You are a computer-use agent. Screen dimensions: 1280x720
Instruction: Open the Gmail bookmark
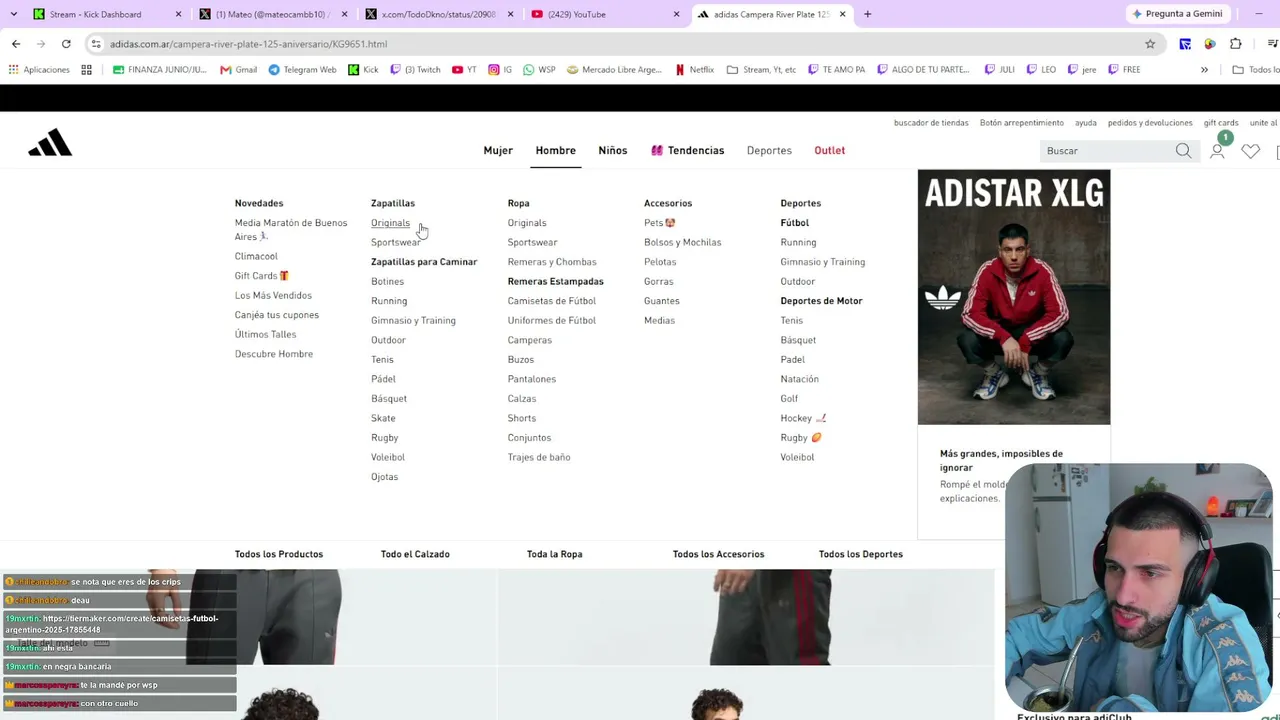pos(239,70)
